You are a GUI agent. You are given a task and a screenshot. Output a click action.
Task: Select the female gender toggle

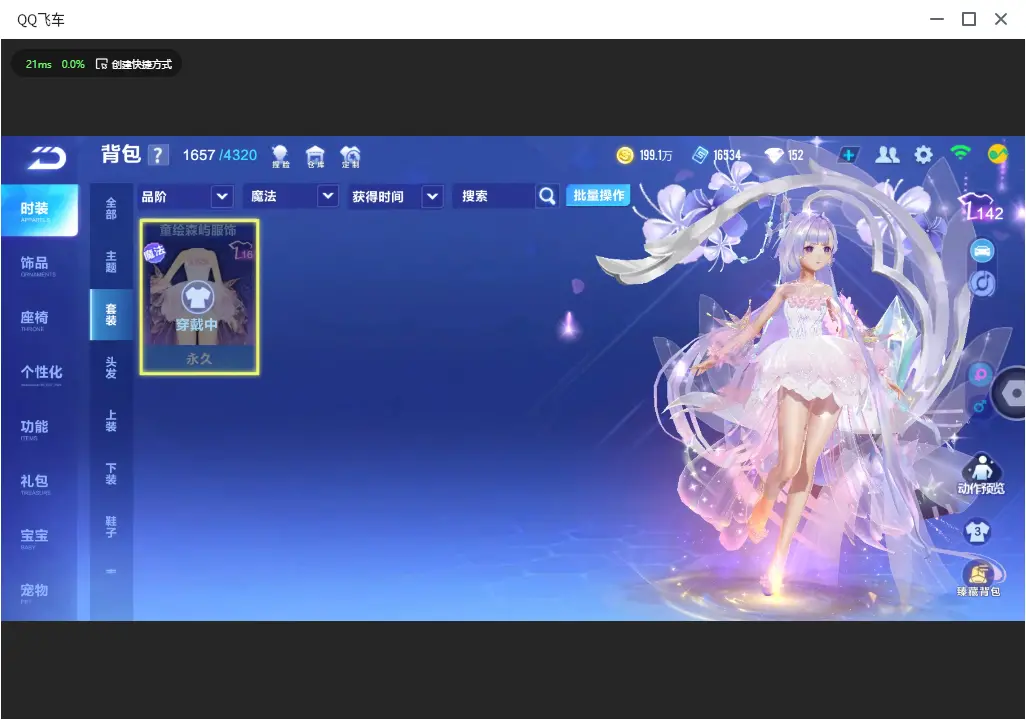tap(980, 374)
